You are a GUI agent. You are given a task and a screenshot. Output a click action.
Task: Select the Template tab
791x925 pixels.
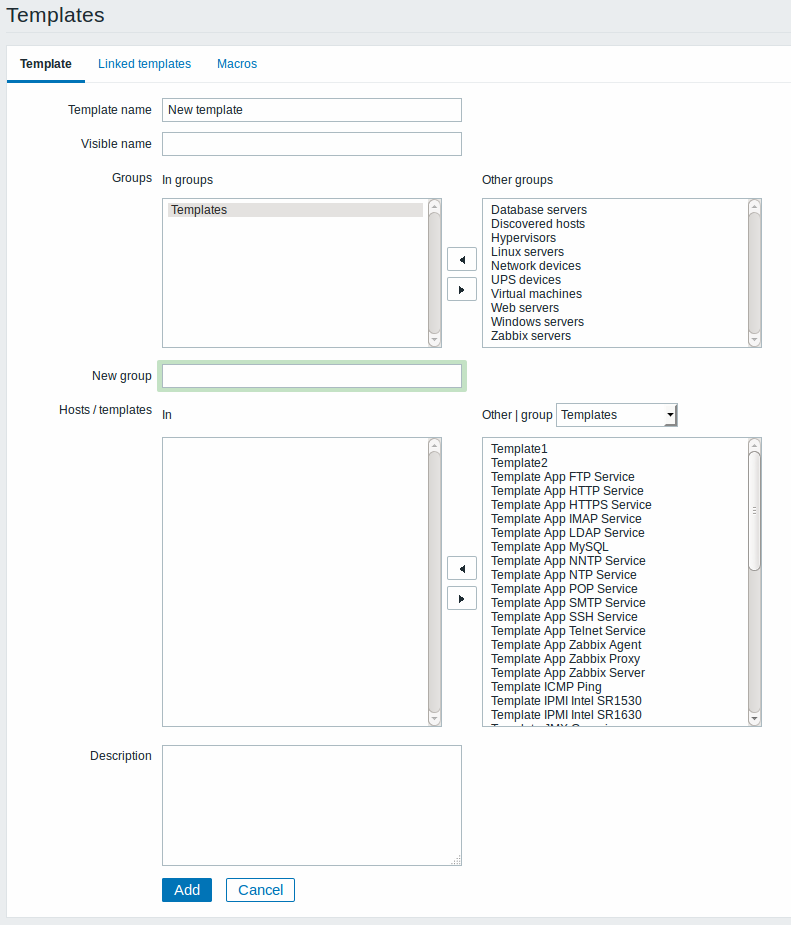point(46,64)
